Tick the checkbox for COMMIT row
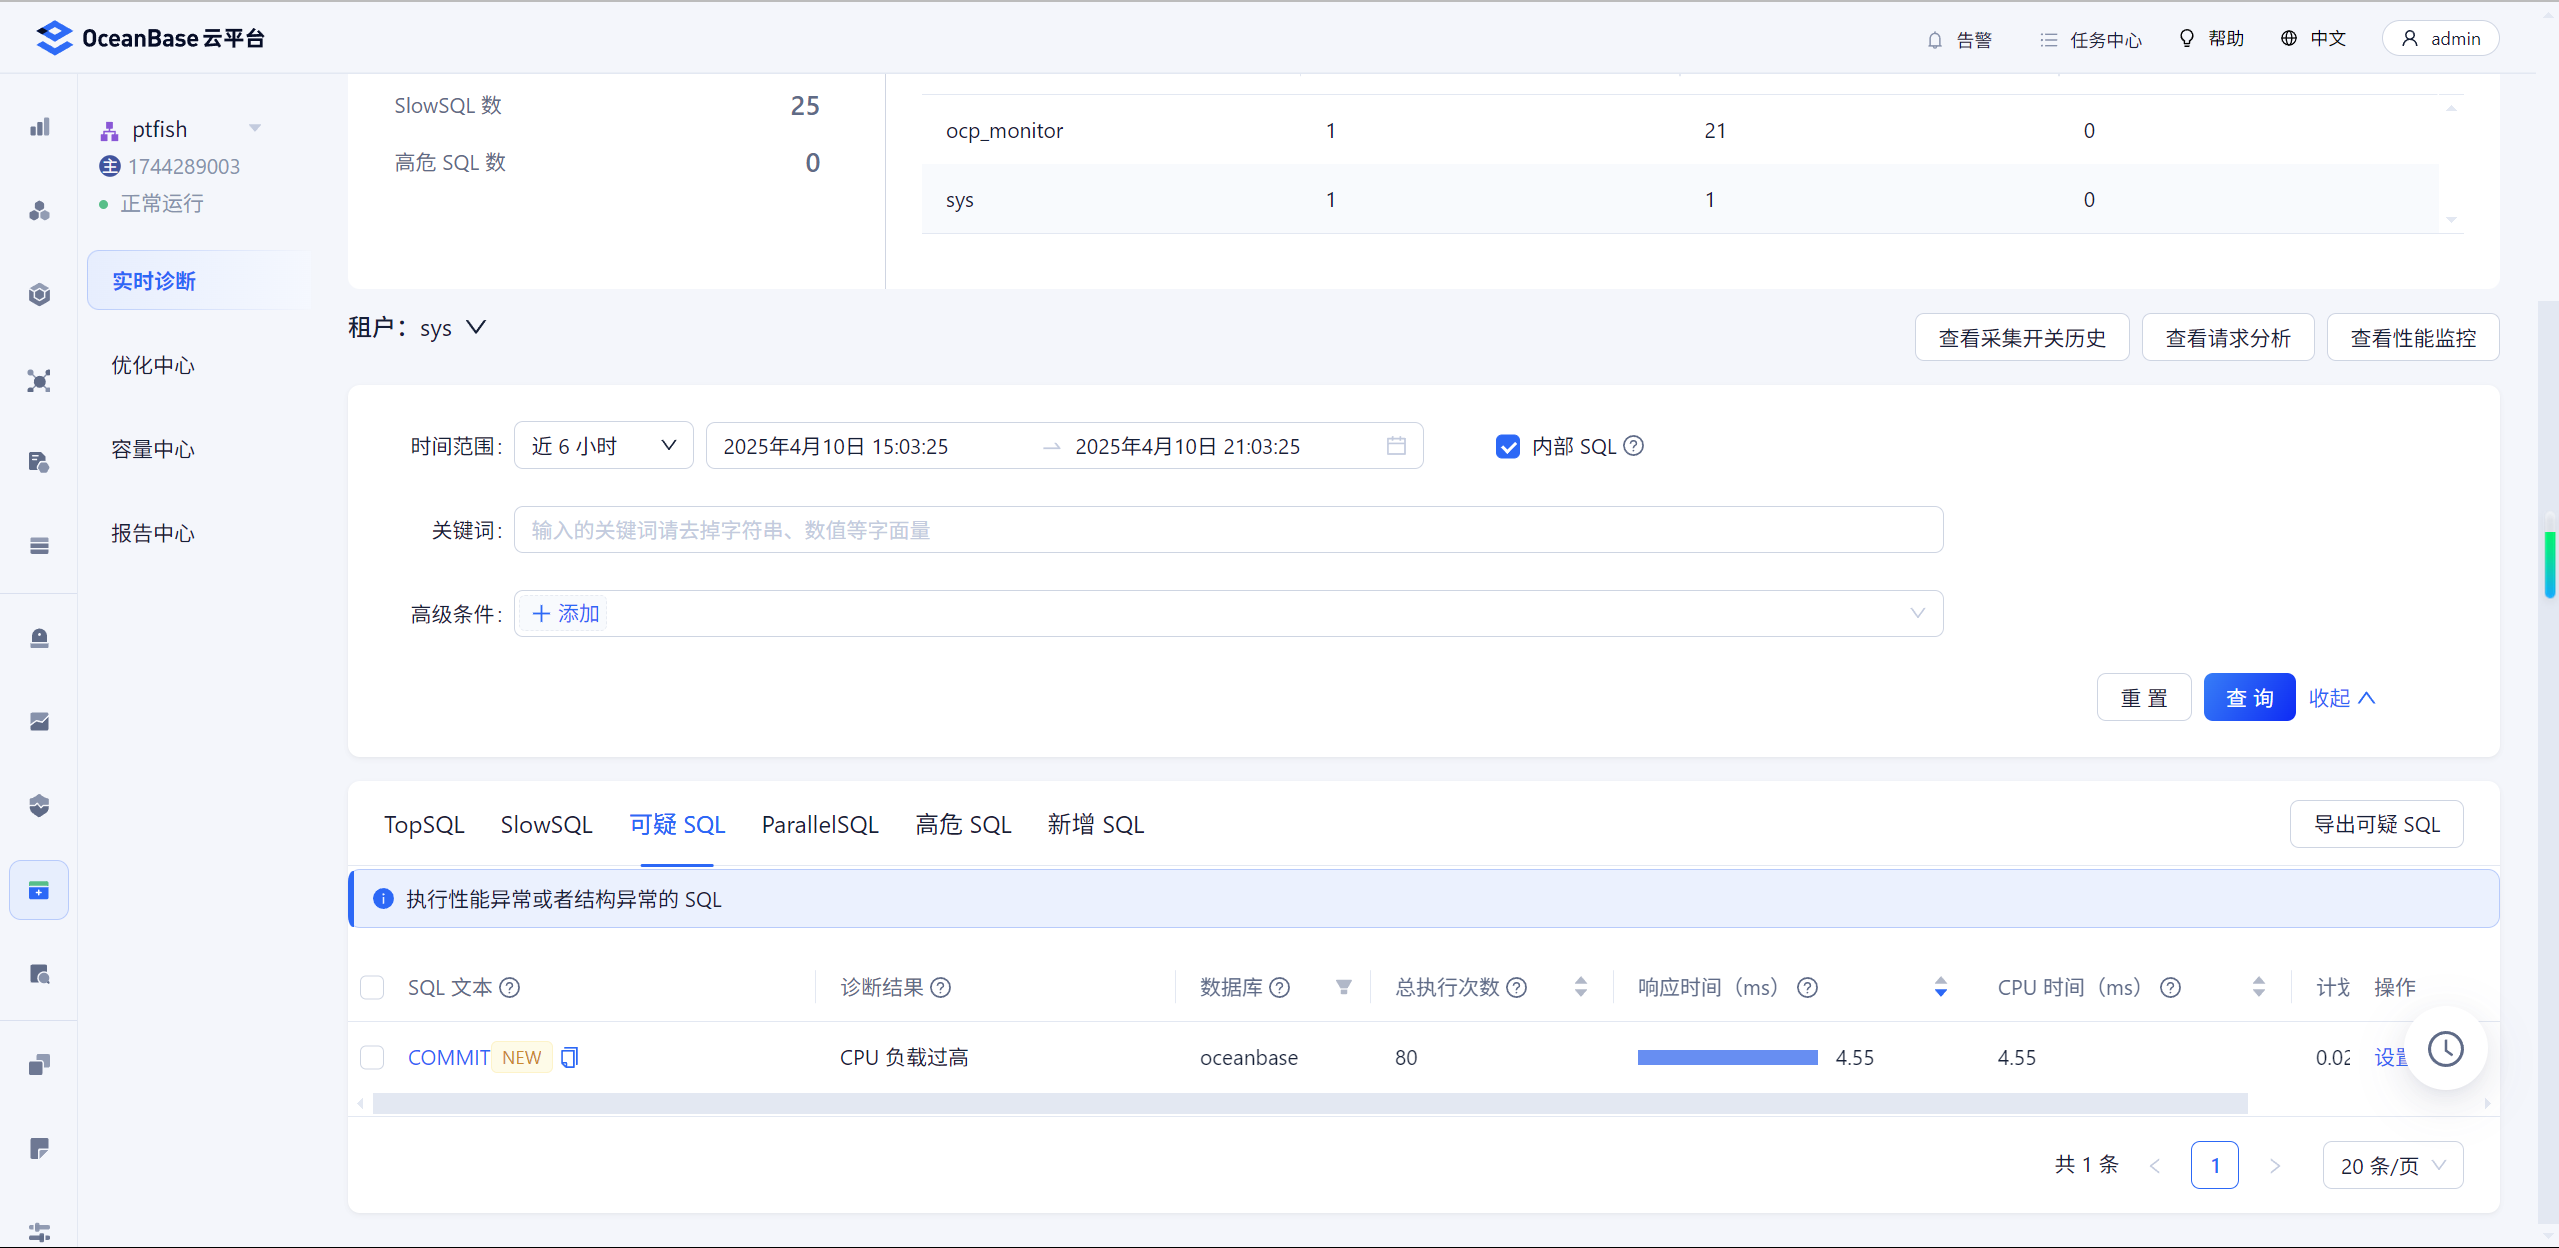This screenshot has width=2559, height=1248. pos(372,1058)
